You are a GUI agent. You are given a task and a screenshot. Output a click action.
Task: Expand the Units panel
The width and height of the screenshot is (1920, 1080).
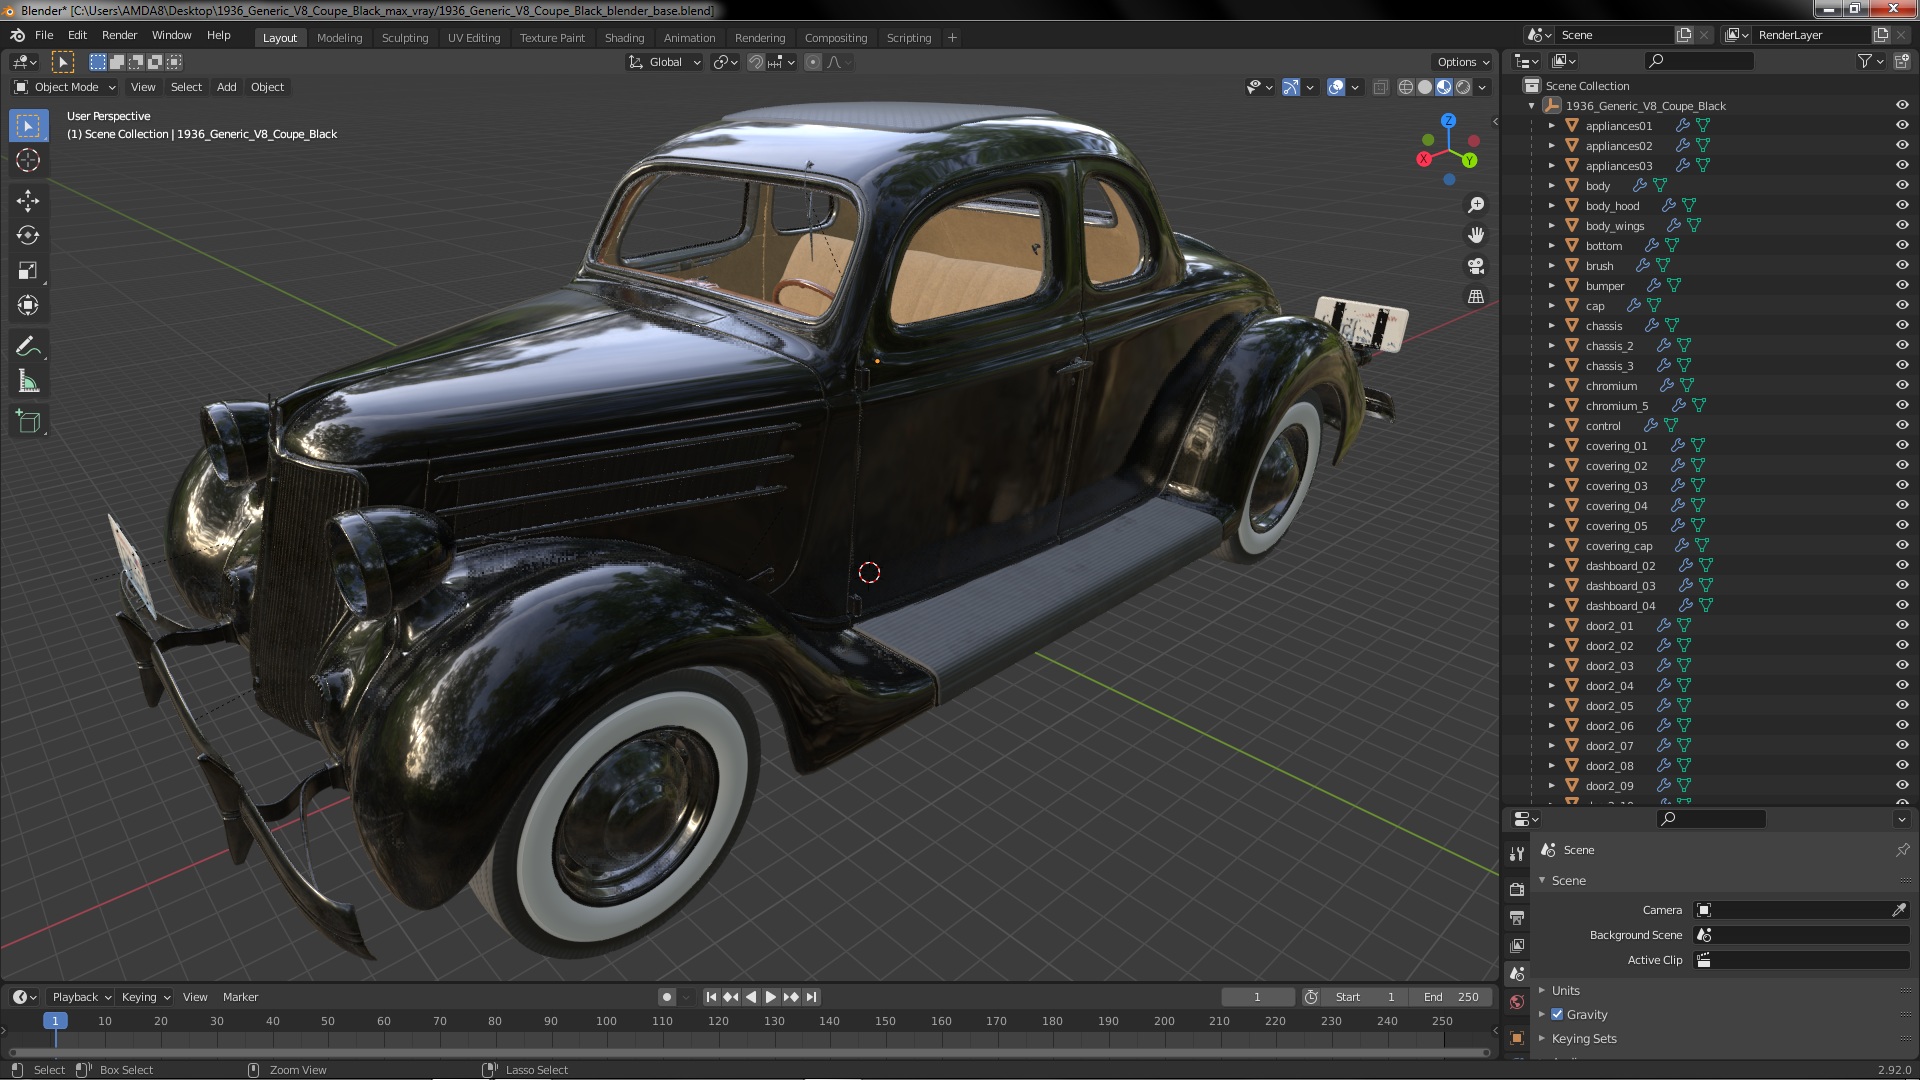tap(1542, 990)
